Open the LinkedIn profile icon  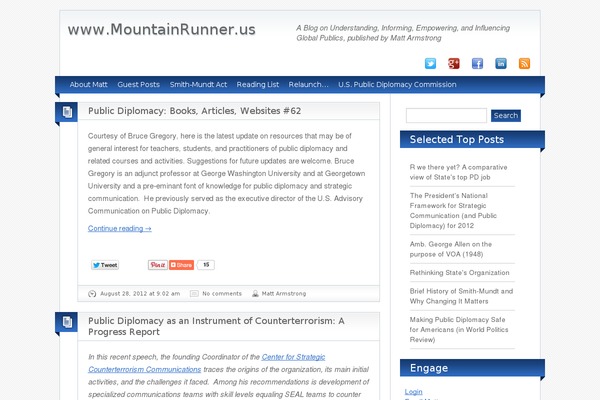tap(501, 63)
